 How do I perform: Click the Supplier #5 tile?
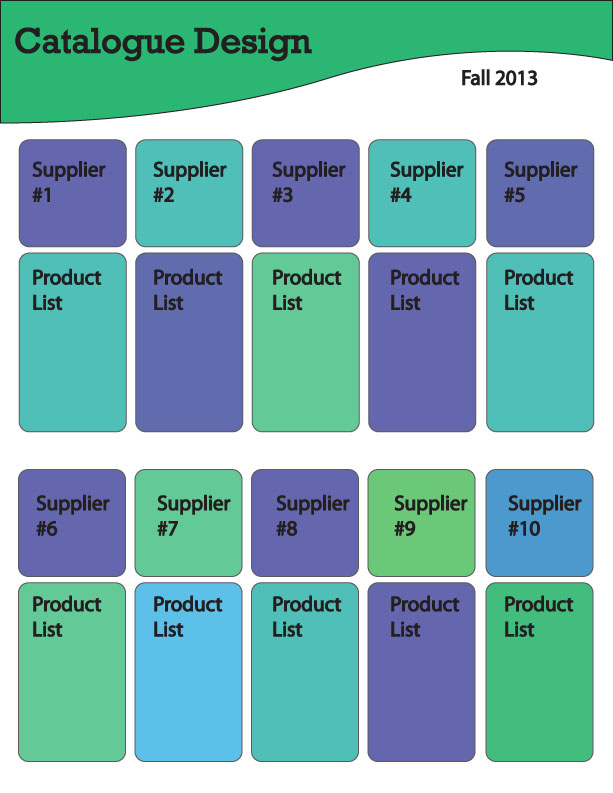pyautogui.click(x=540, y=193)
